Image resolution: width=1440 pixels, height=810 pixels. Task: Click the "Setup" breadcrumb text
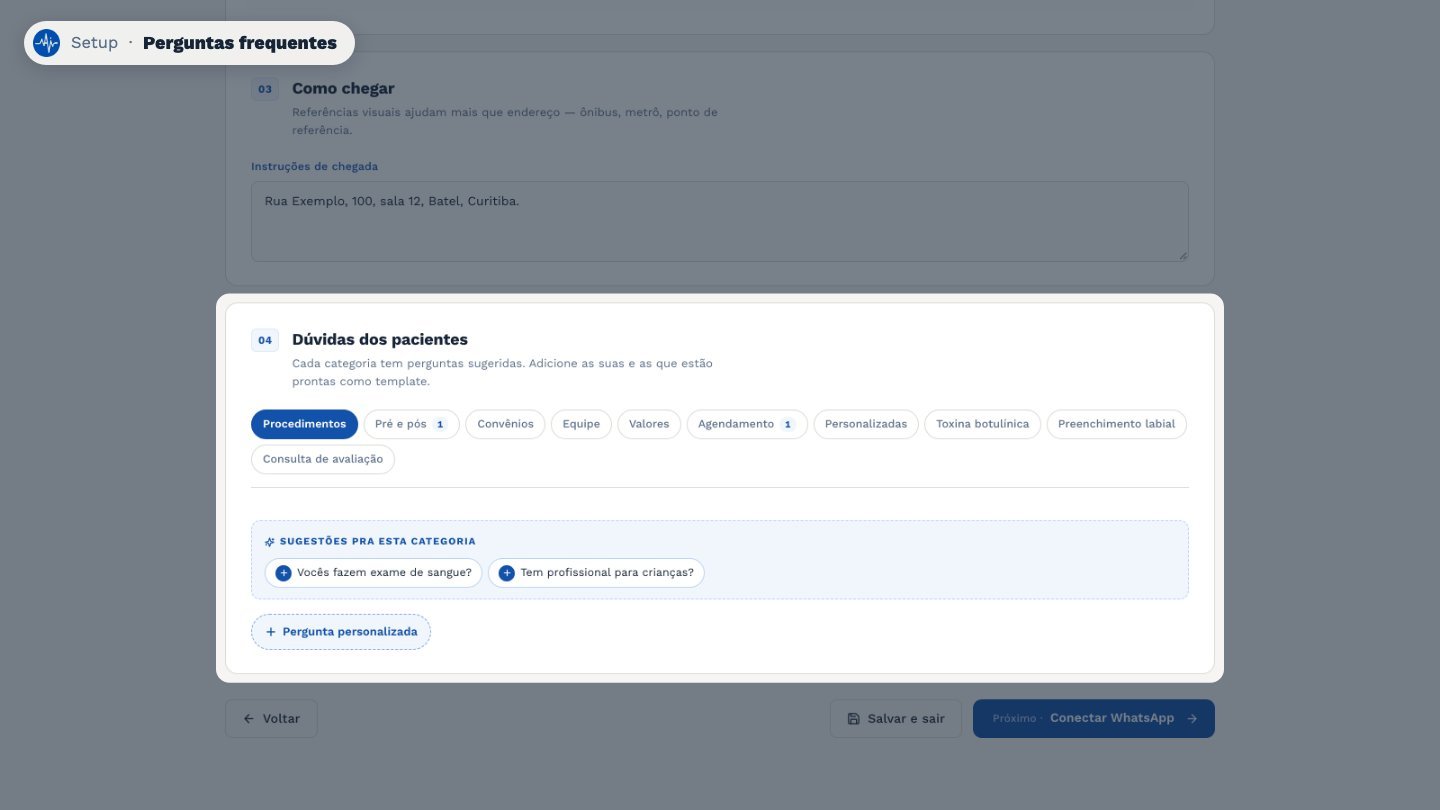(x=94, y=43)
